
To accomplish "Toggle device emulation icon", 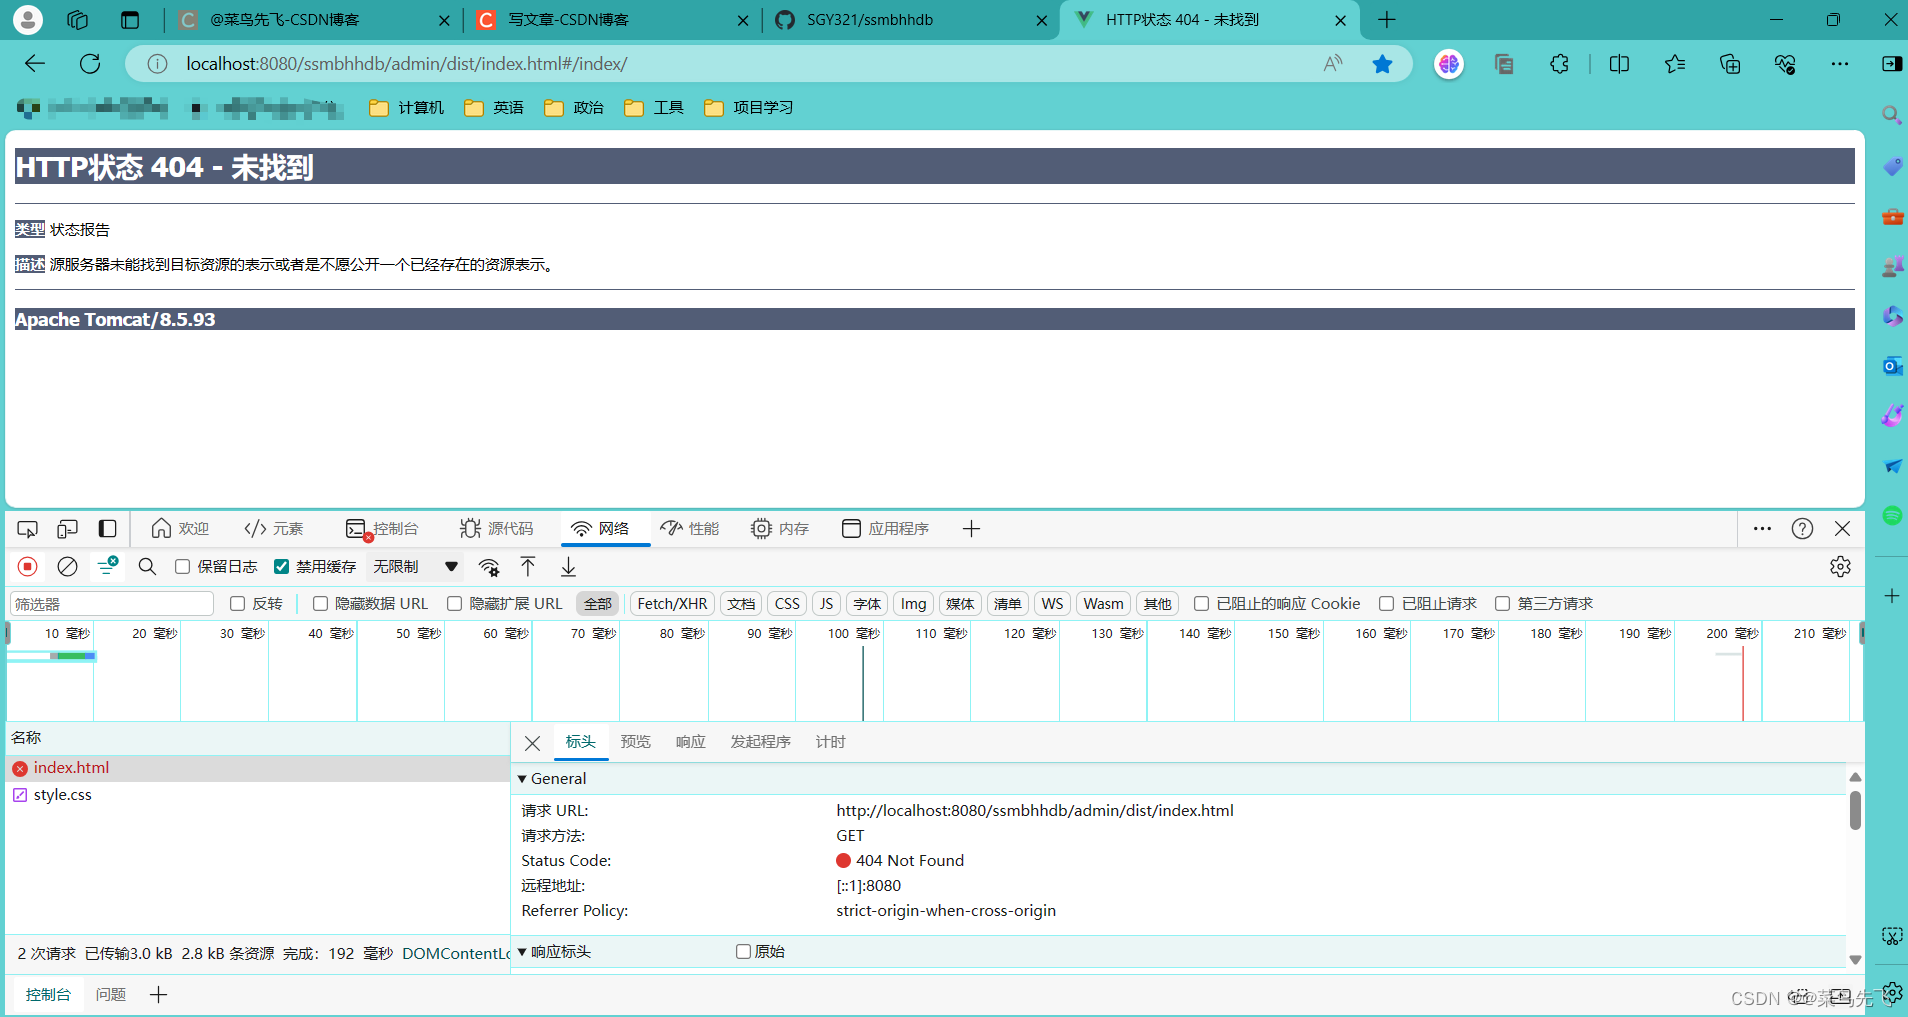I will click(67, 529).
